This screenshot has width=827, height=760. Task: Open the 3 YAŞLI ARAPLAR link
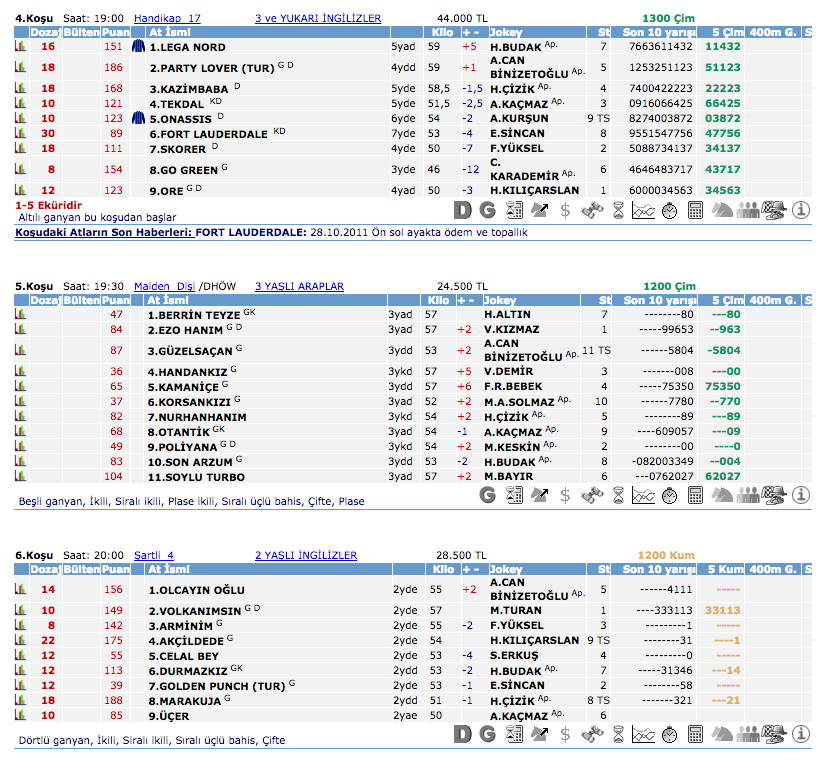[x=299, y=286]
